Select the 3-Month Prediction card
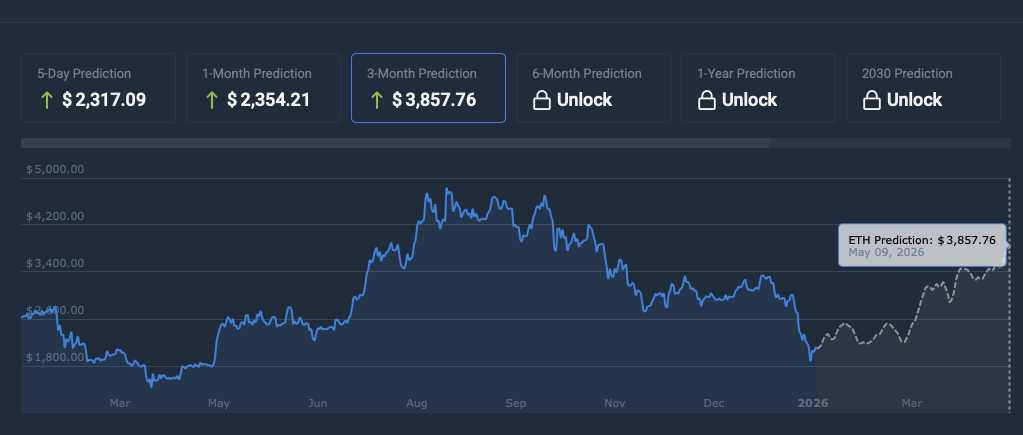The height and width of the screenshot is (435, 1023). point(429,88)
